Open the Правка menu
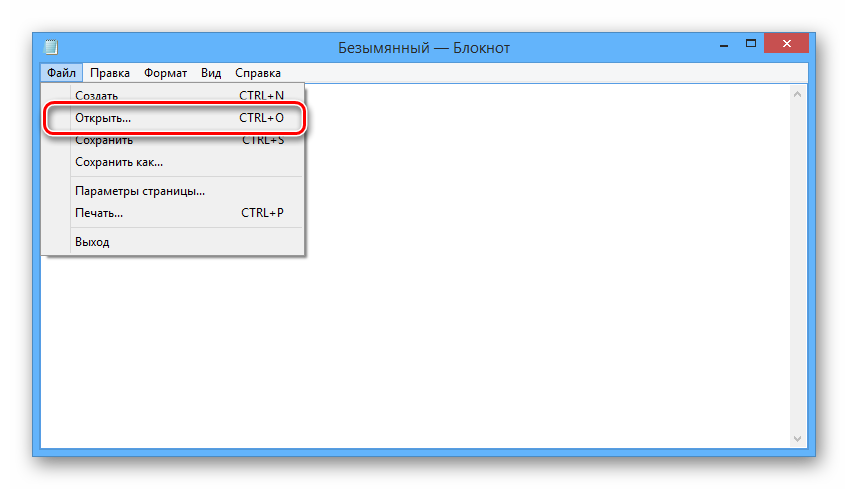Viewport: 848px width, 489px height. [110, 73]
